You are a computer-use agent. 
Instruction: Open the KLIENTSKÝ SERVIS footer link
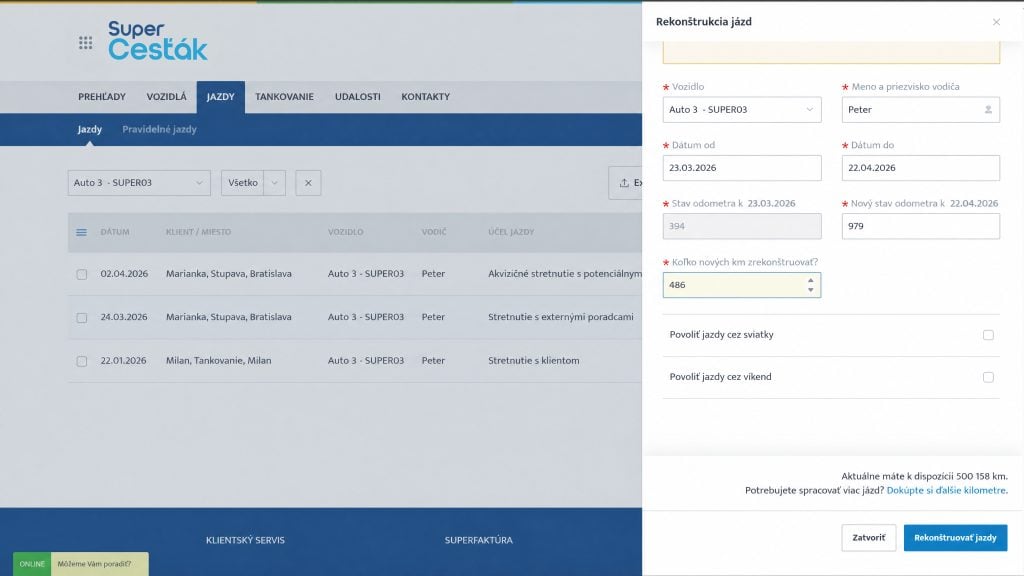[x=246, y=540]
